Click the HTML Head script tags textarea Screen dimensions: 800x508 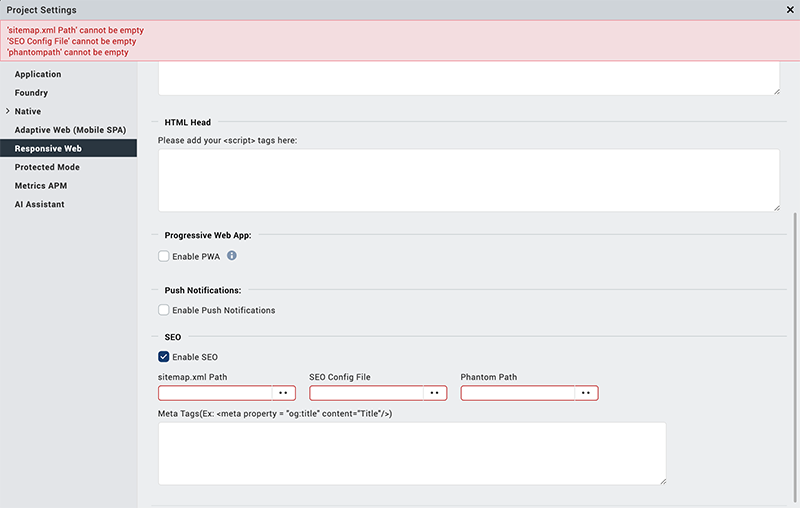(x=468, y=180)
